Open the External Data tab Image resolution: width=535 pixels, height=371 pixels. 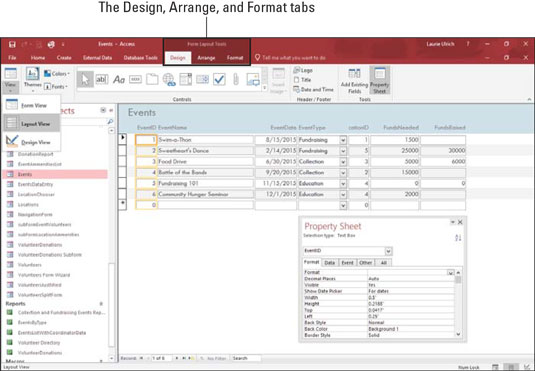point(98,58)
